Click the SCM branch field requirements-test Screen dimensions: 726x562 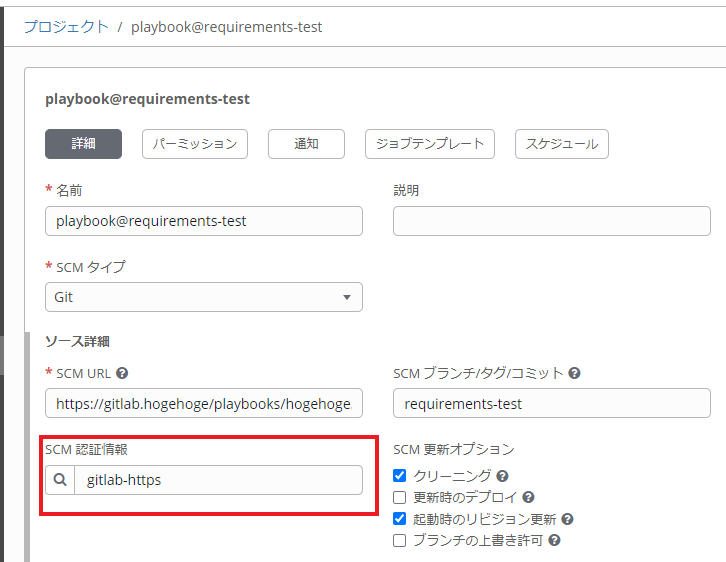tap(552, 403)
